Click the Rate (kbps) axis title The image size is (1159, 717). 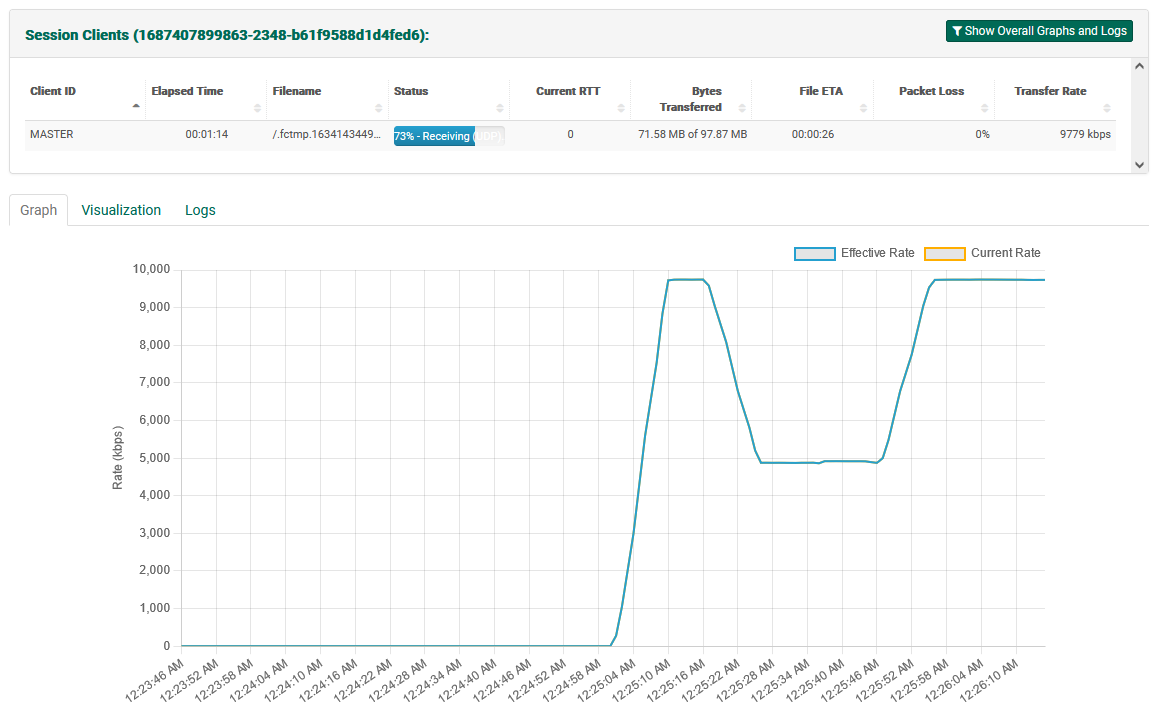point(118,458)
